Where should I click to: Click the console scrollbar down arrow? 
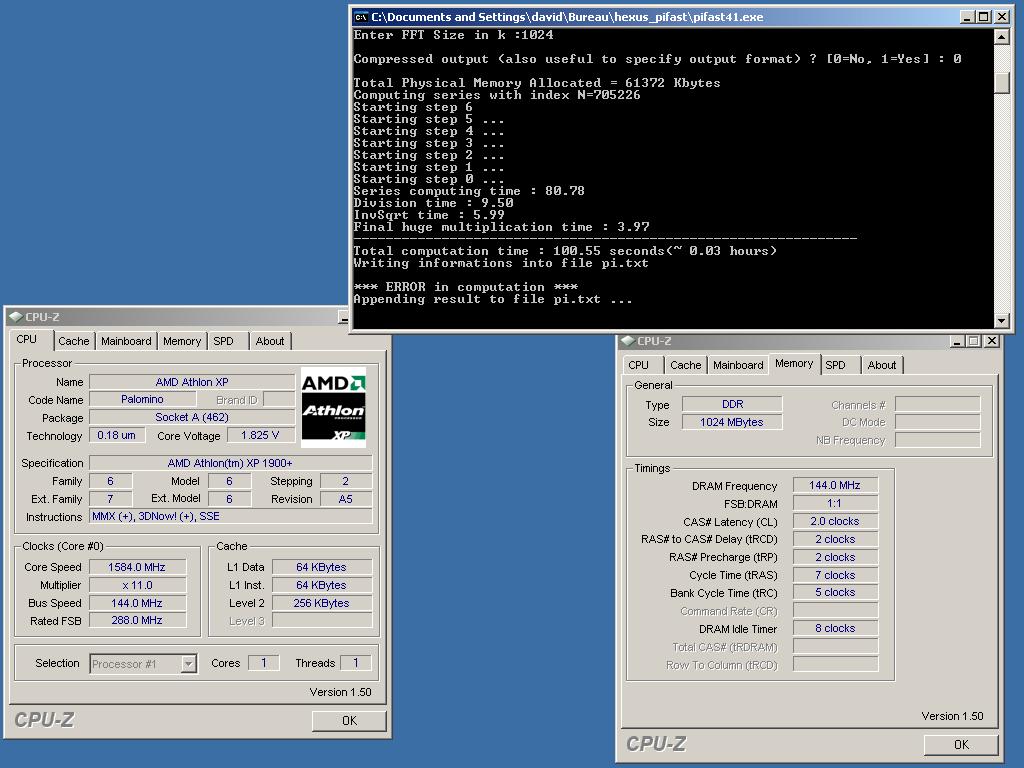point(1001,320)
